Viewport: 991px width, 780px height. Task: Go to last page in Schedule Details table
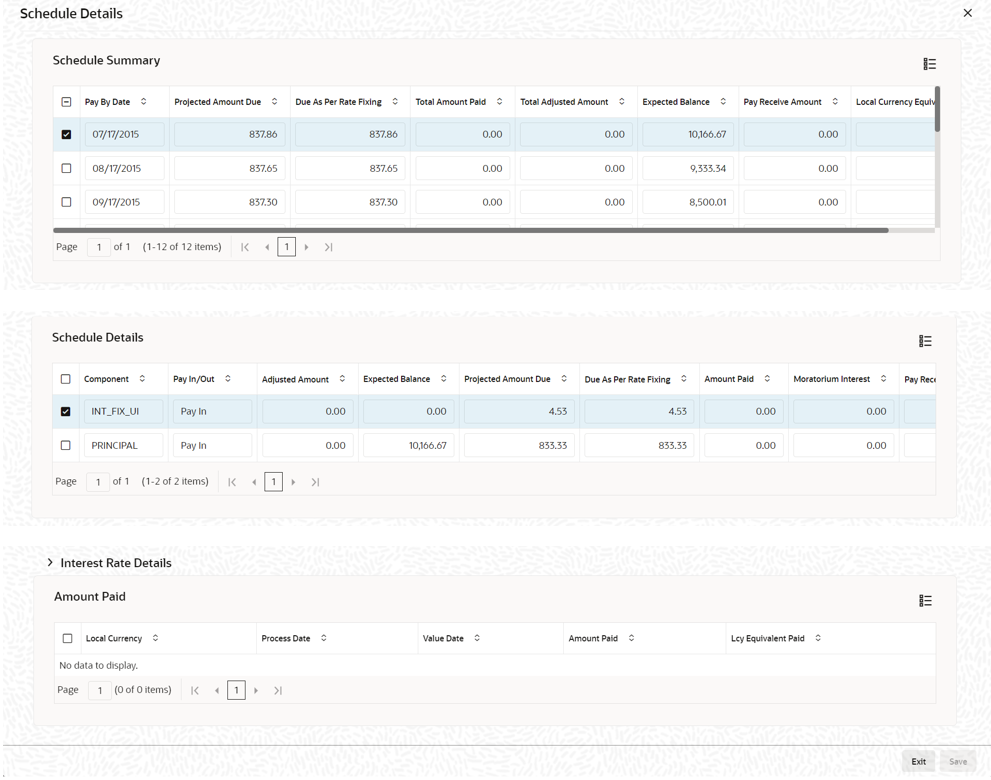pos(315,482)
